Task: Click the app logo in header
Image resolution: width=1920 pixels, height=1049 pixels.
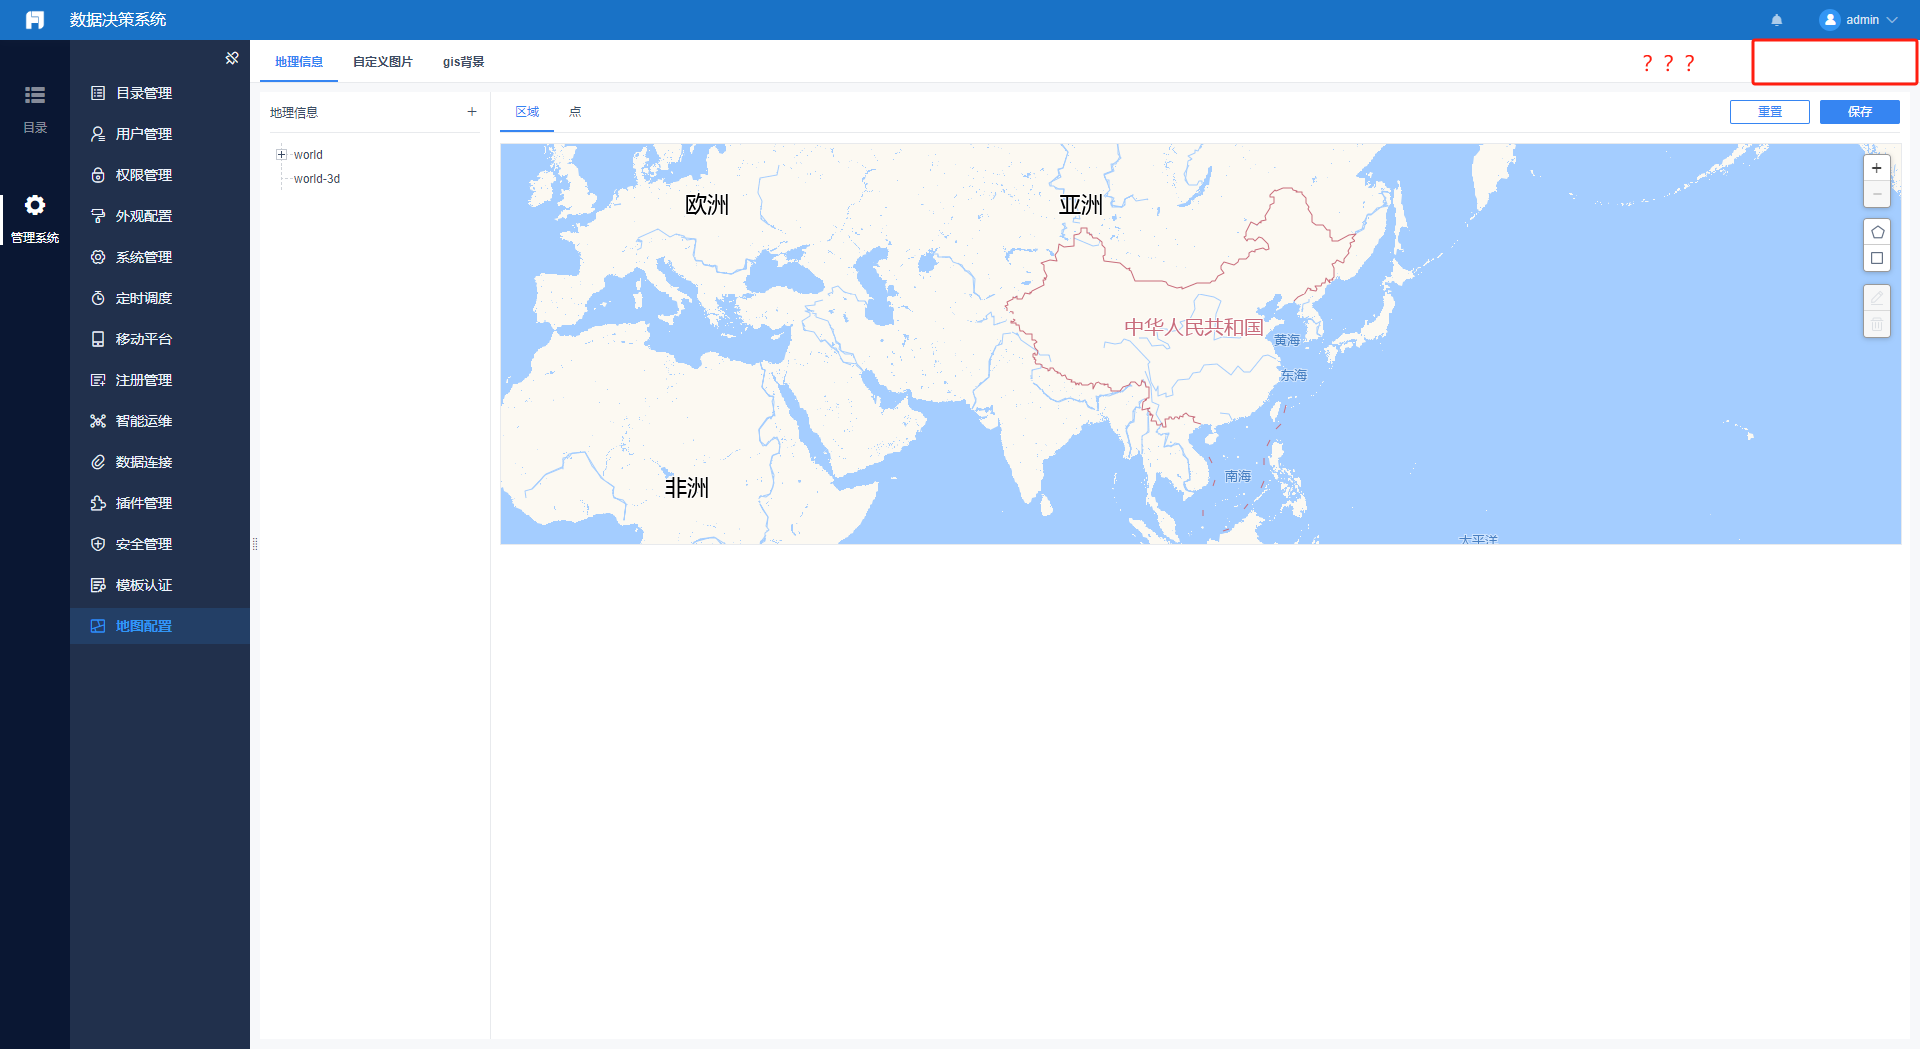Action: click(35, 20)
